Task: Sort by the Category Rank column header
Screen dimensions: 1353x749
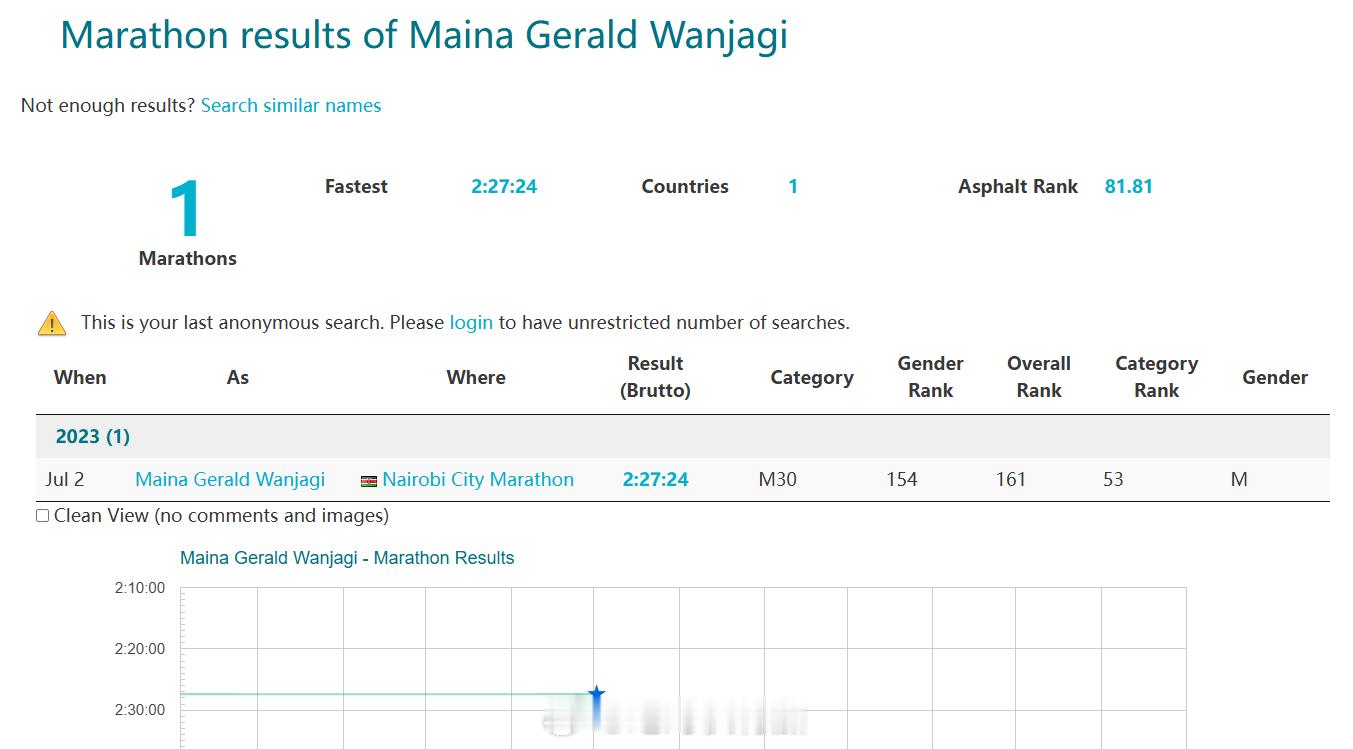Action: coord(1157,377)
